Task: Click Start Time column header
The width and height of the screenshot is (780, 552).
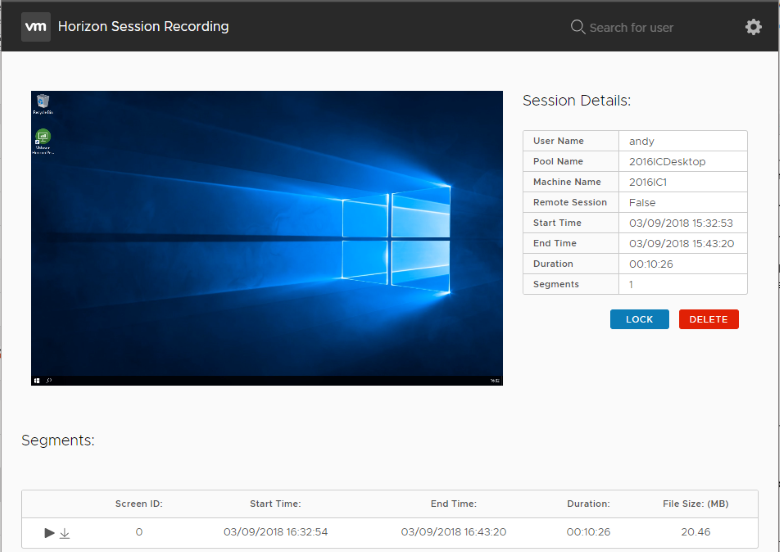Action: [275, 504]
